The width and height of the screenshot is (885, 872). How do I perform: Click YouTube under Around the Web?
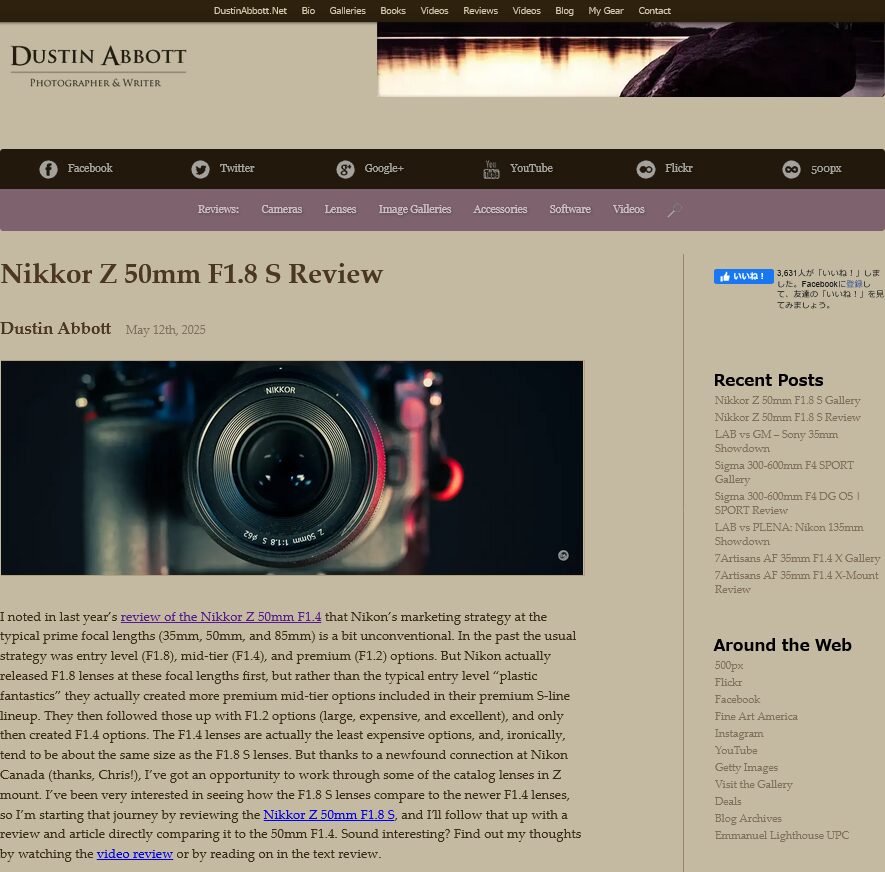pyautogui.click(x=736, y=750)
